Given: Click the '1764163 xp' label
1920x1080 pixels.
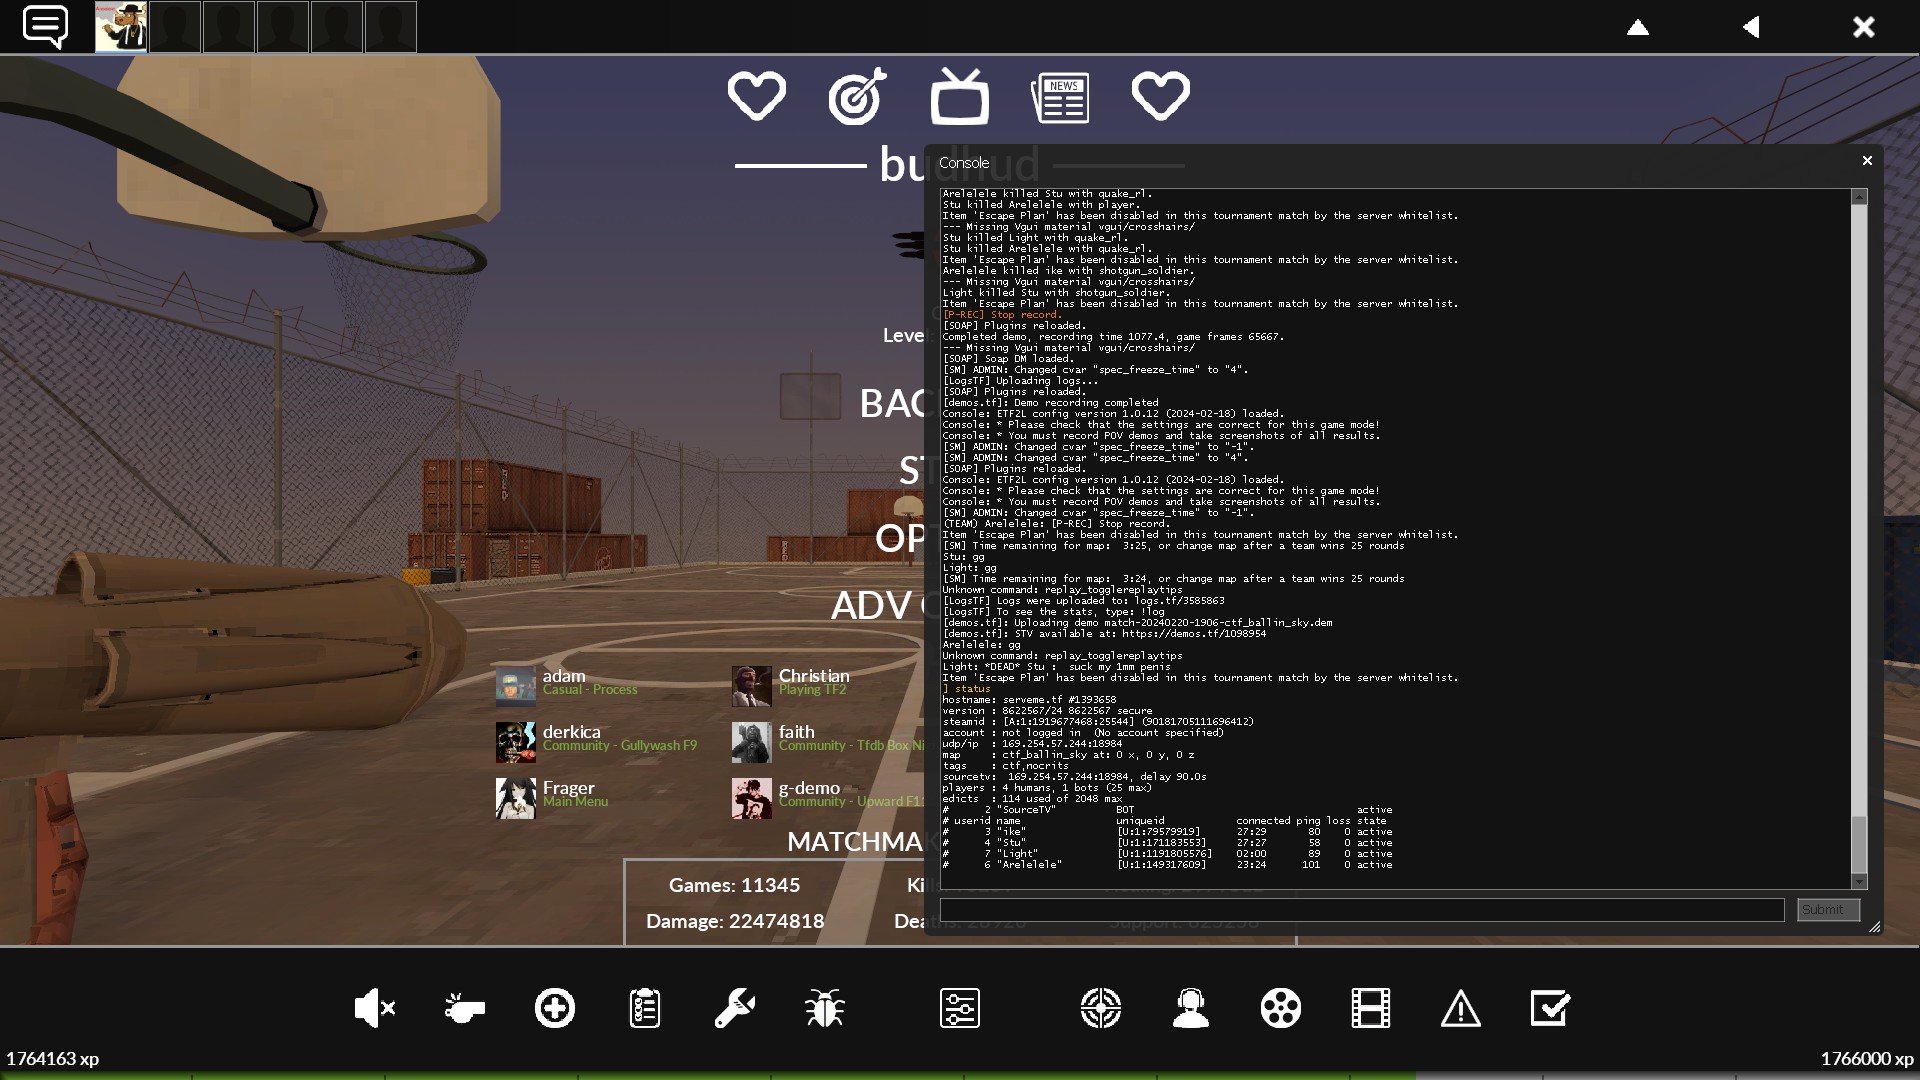Looking at the screenshot, I should coord(52,1058).
